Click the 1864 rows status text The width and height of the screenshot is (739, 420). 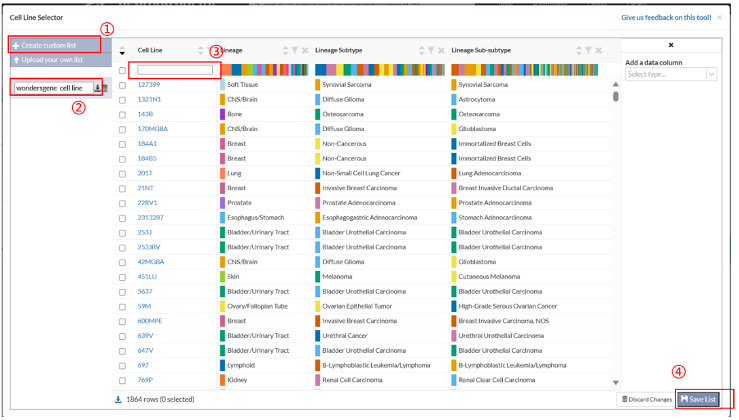pos(160,400)
